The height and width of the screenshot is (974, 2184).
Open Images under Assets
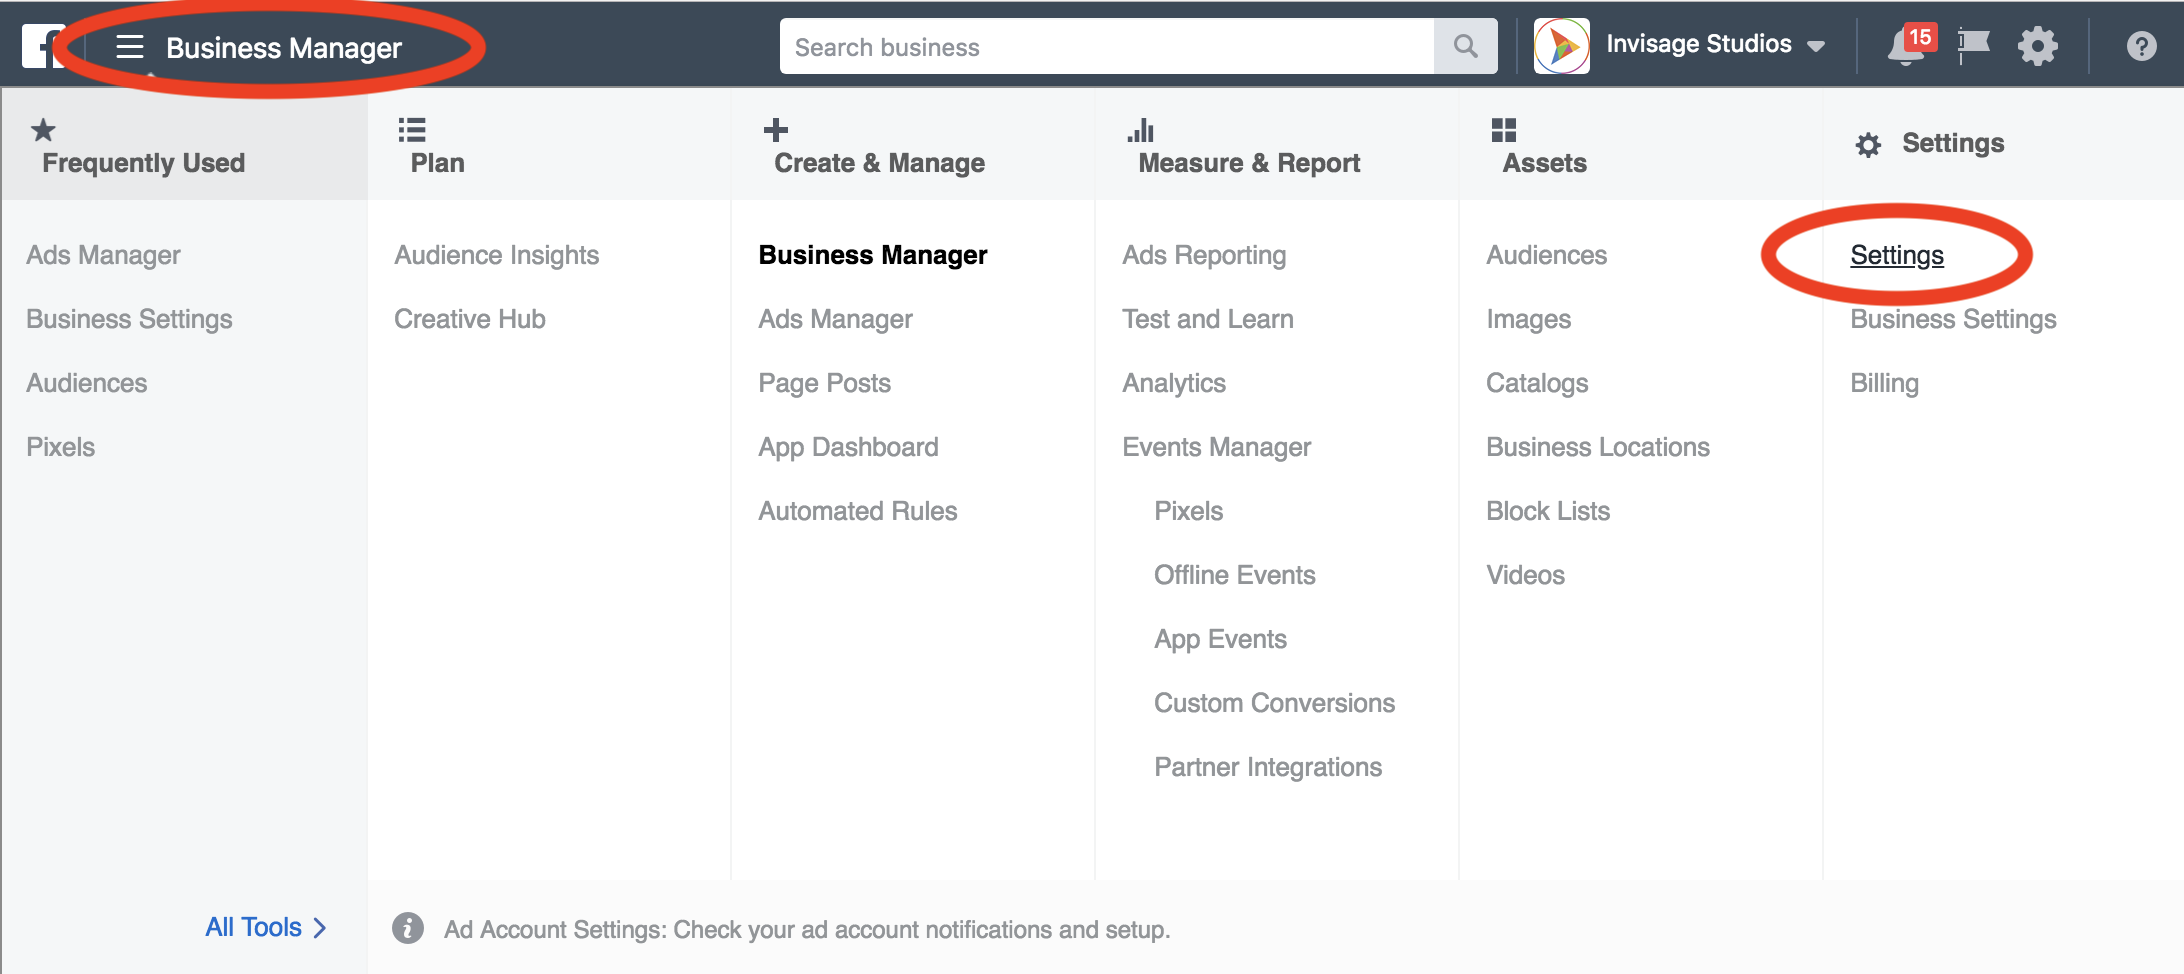pyautogui.click(x=1528, y=319)
